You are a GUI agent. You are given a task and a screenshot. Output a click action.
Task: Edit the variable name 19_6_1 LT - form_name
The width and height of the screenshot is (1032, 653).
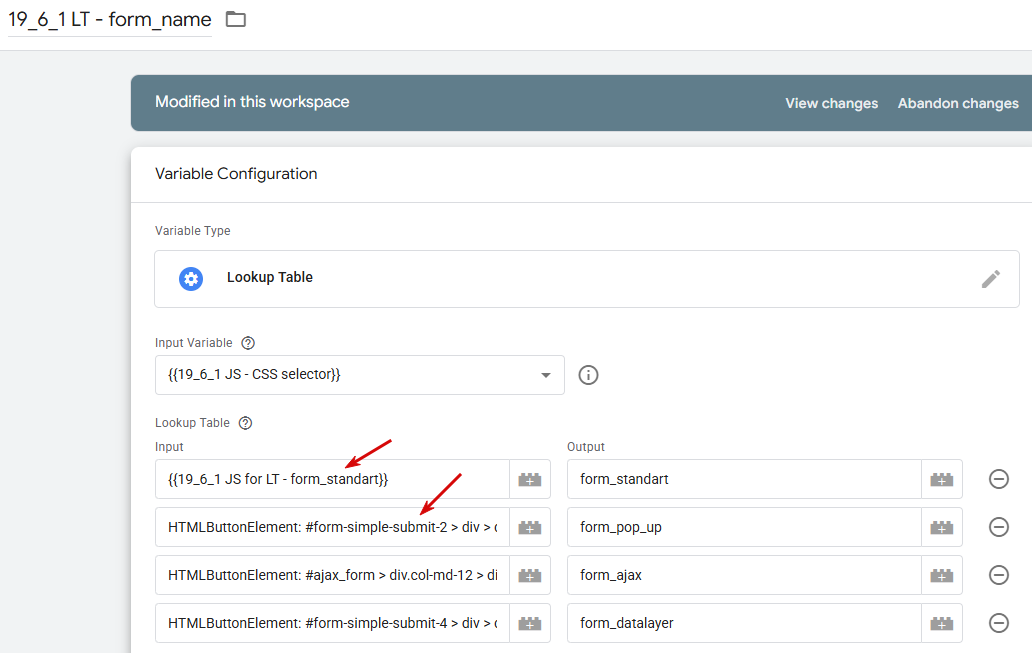(110, 20)
